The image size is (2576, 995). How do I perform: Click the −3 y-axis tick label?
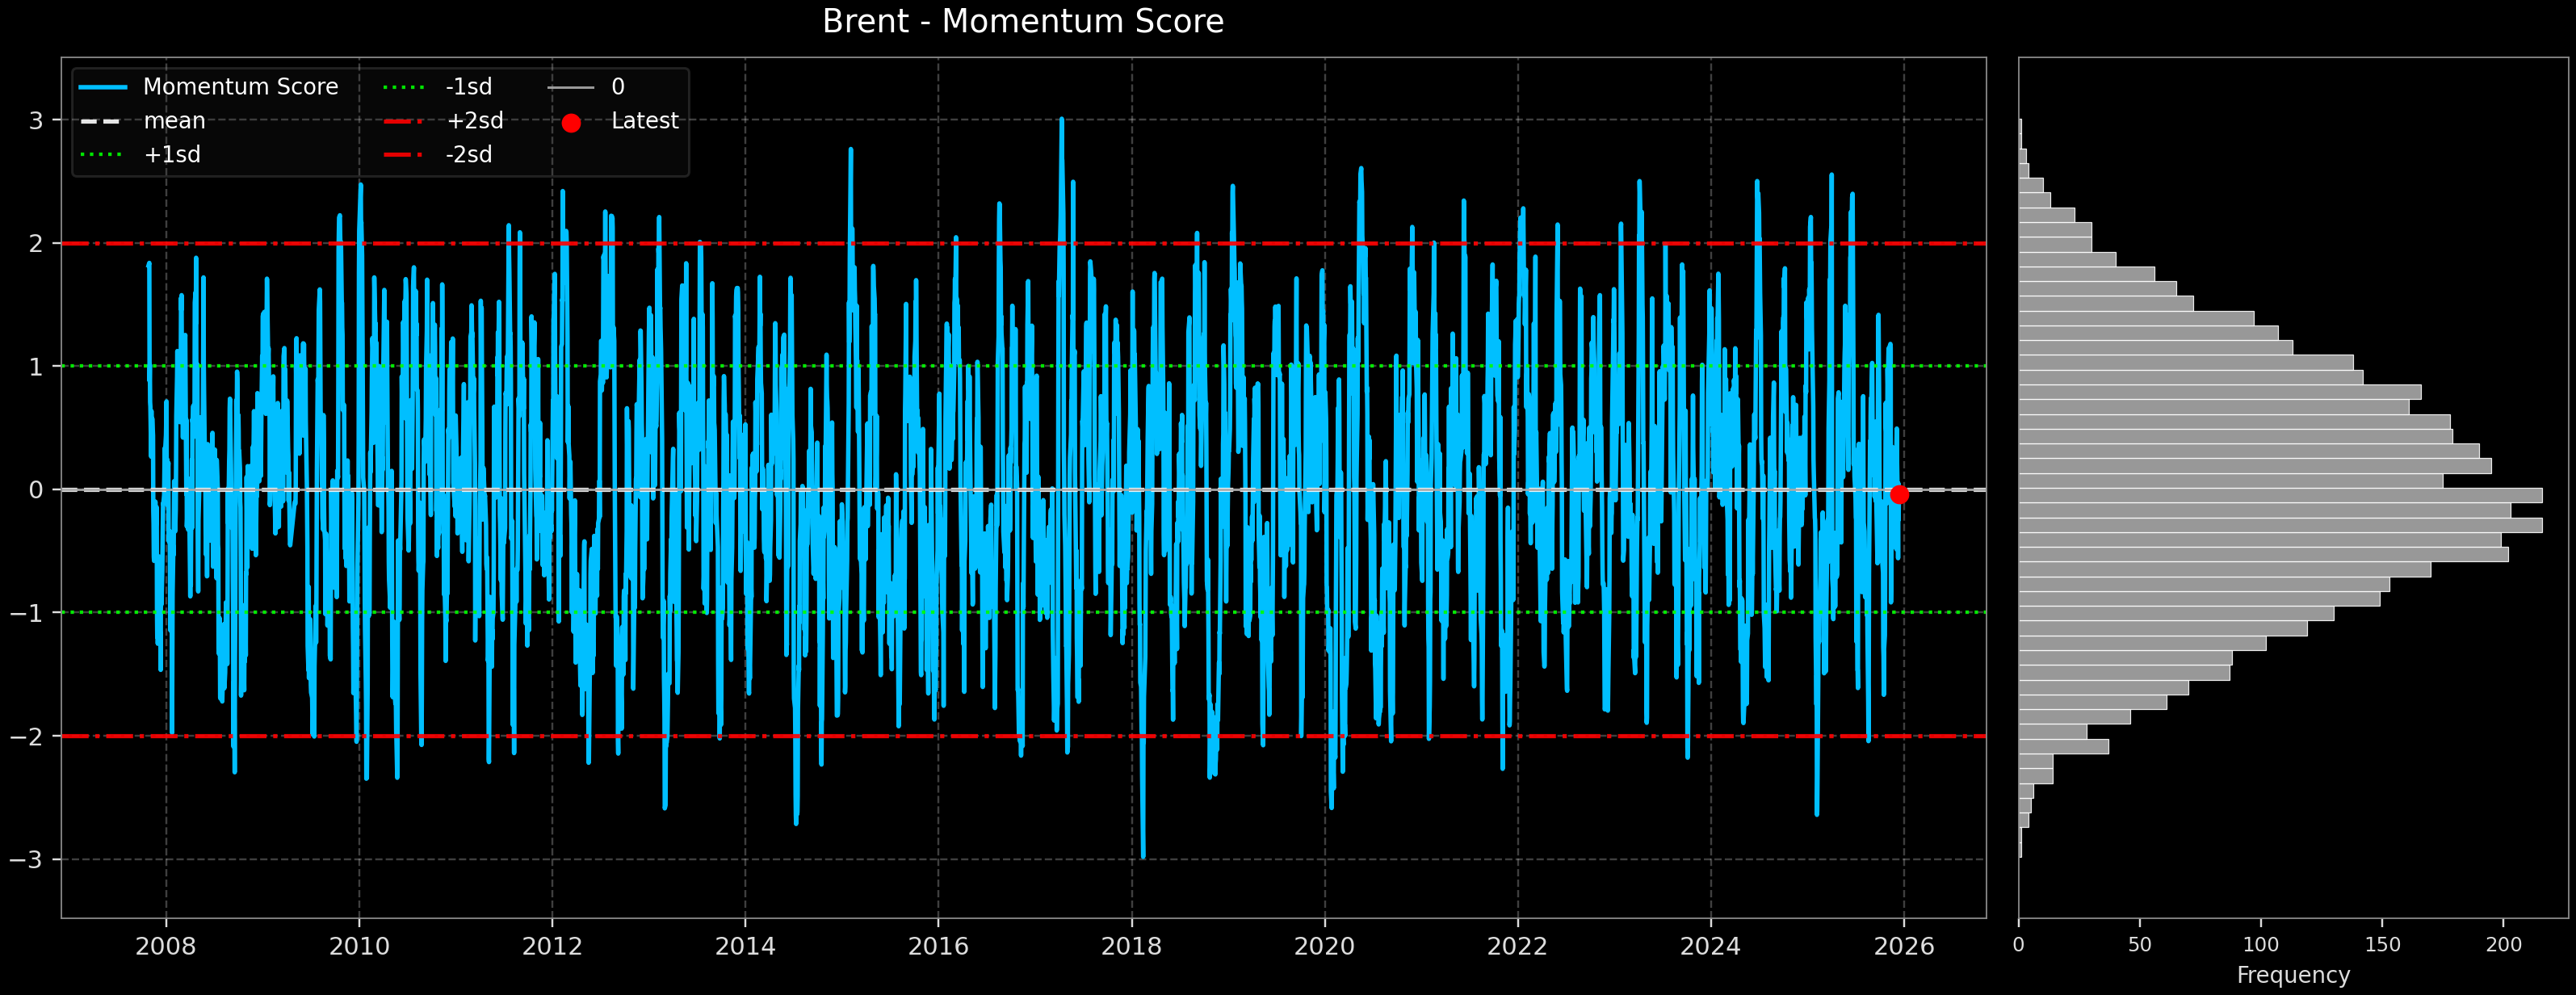(27, 859)
